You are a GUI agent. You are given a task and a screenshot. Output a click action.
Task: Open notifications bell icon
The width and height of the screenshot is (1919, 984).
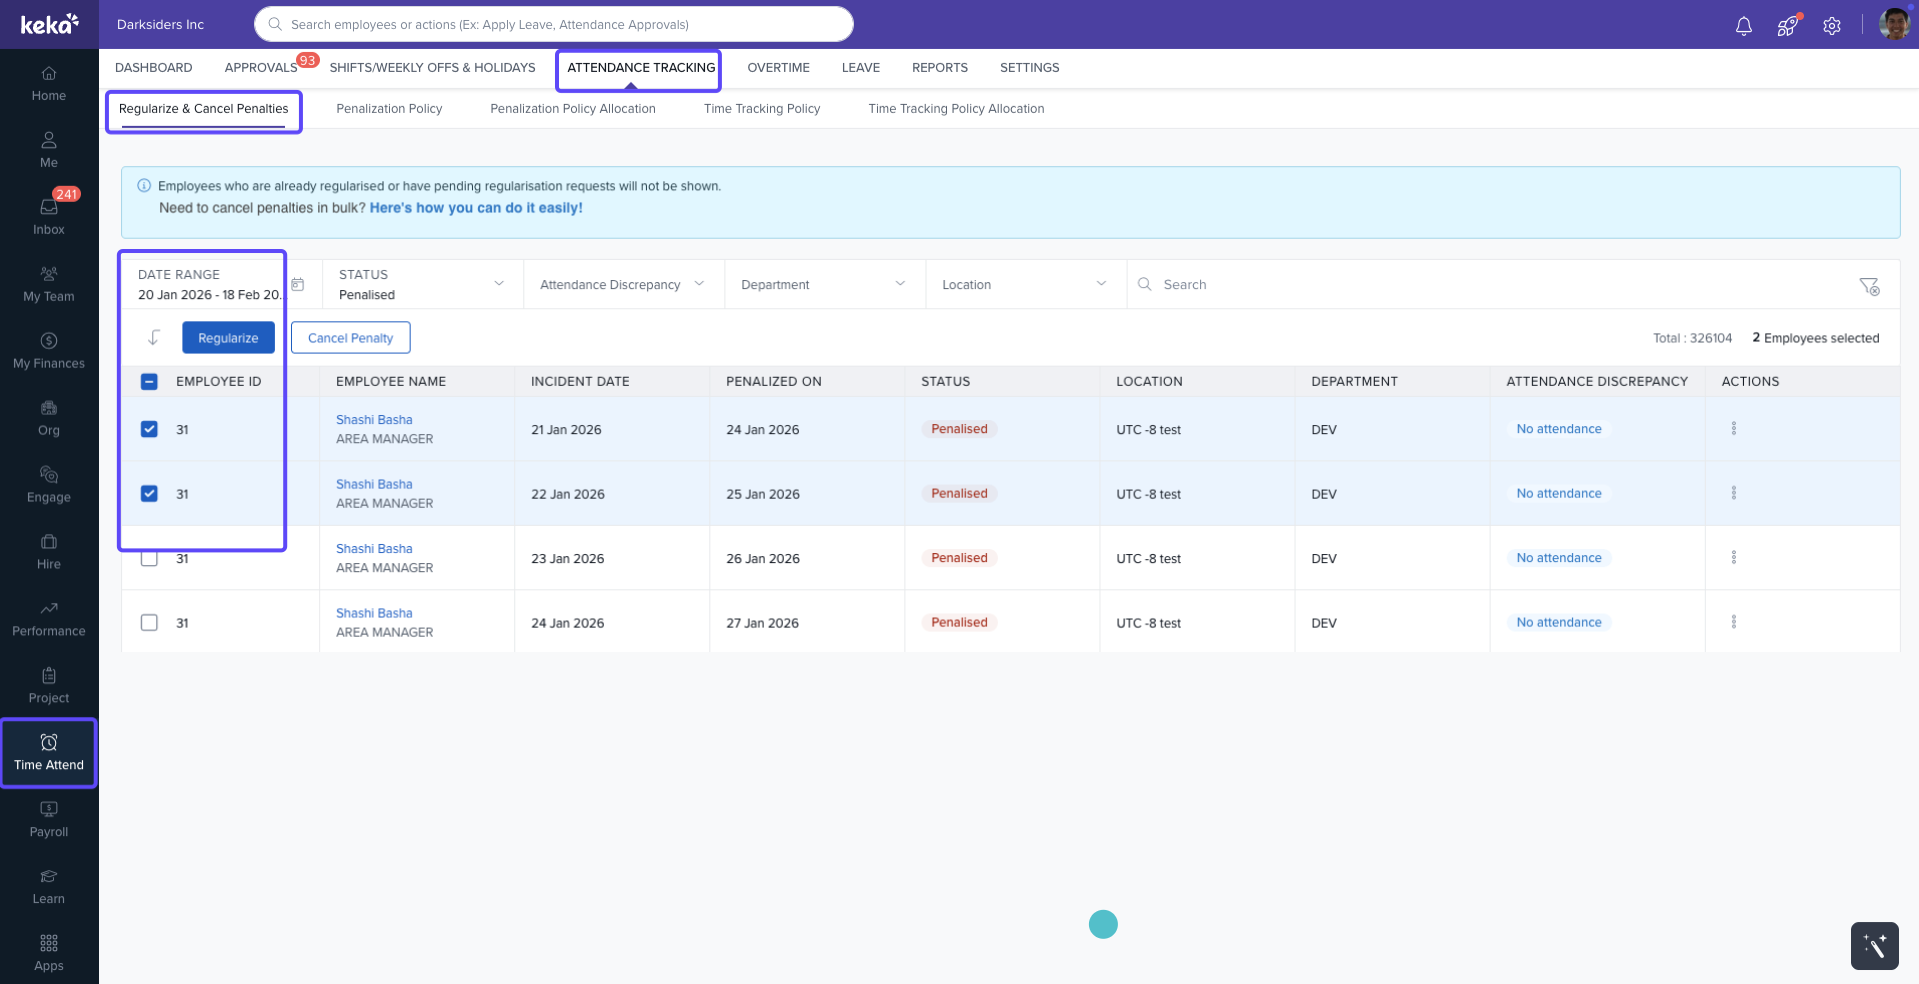pos(1743,26)
